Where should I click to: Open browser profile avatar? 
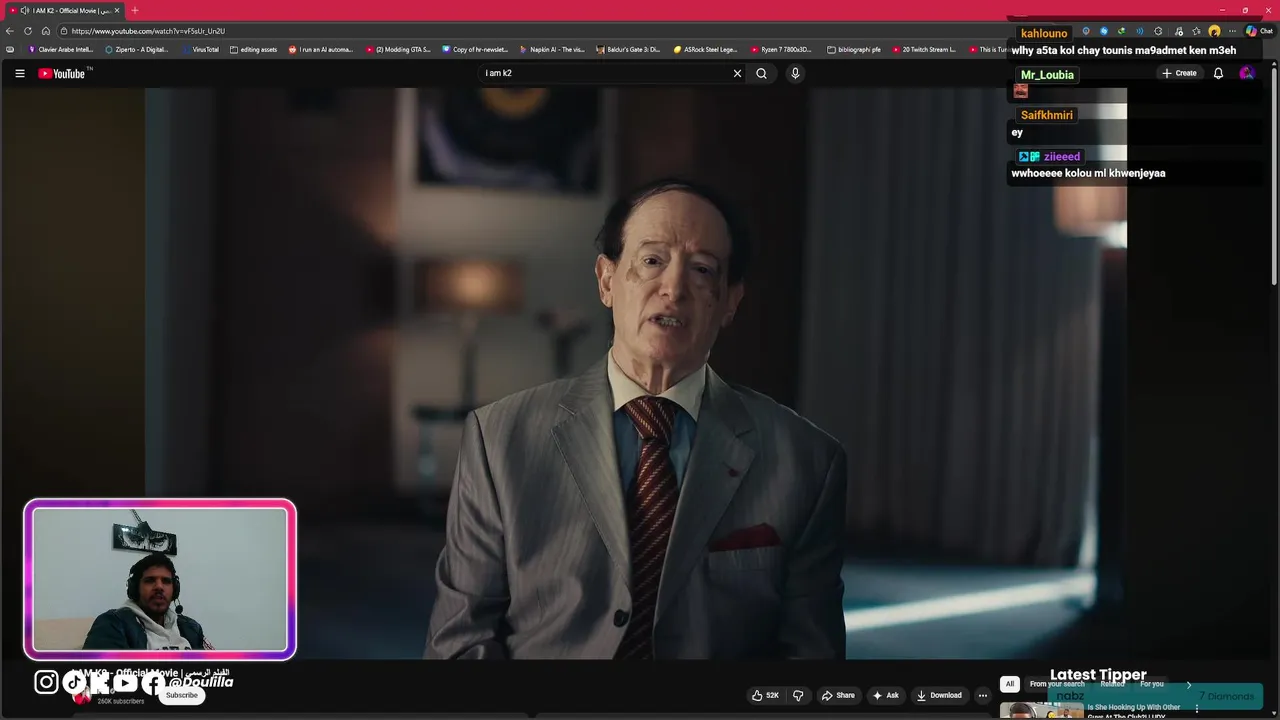1214,31
